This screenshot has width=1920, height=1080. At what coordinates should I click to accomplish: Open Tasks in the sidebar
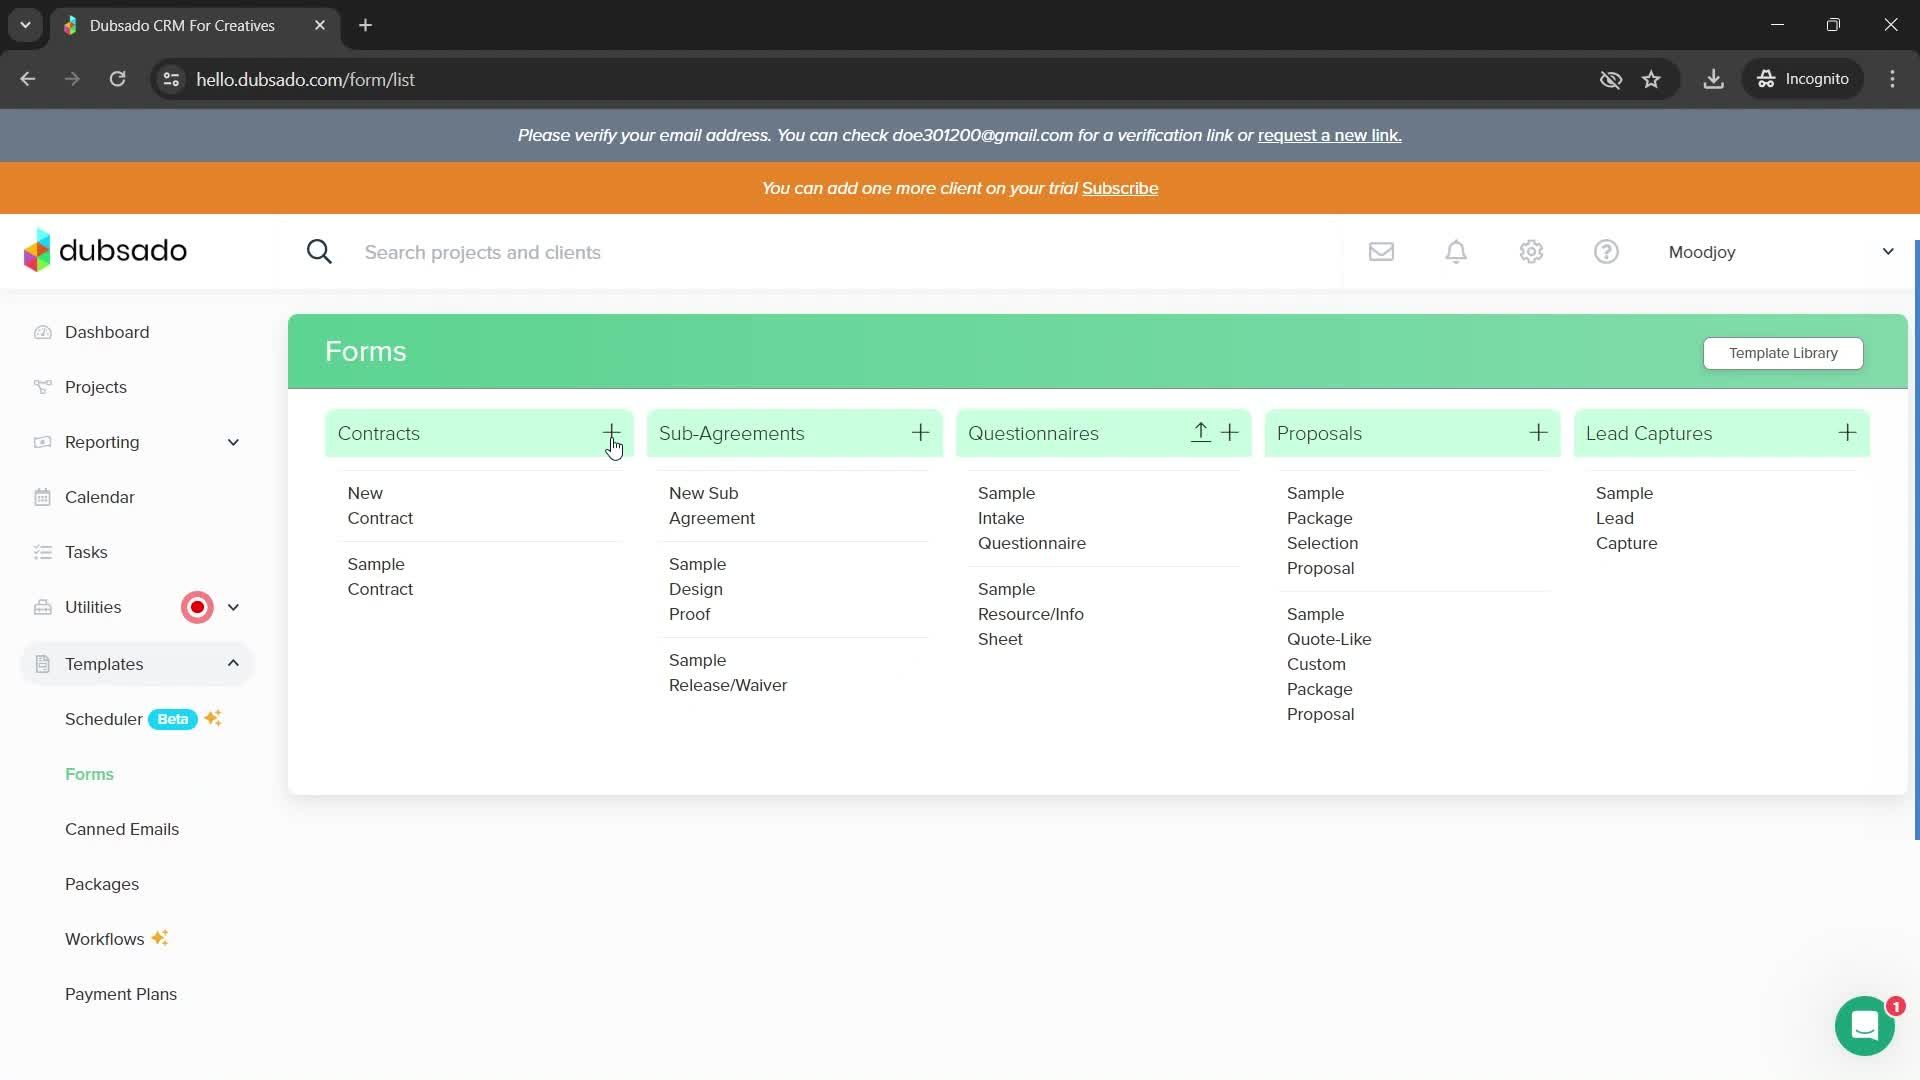point(86,552)
